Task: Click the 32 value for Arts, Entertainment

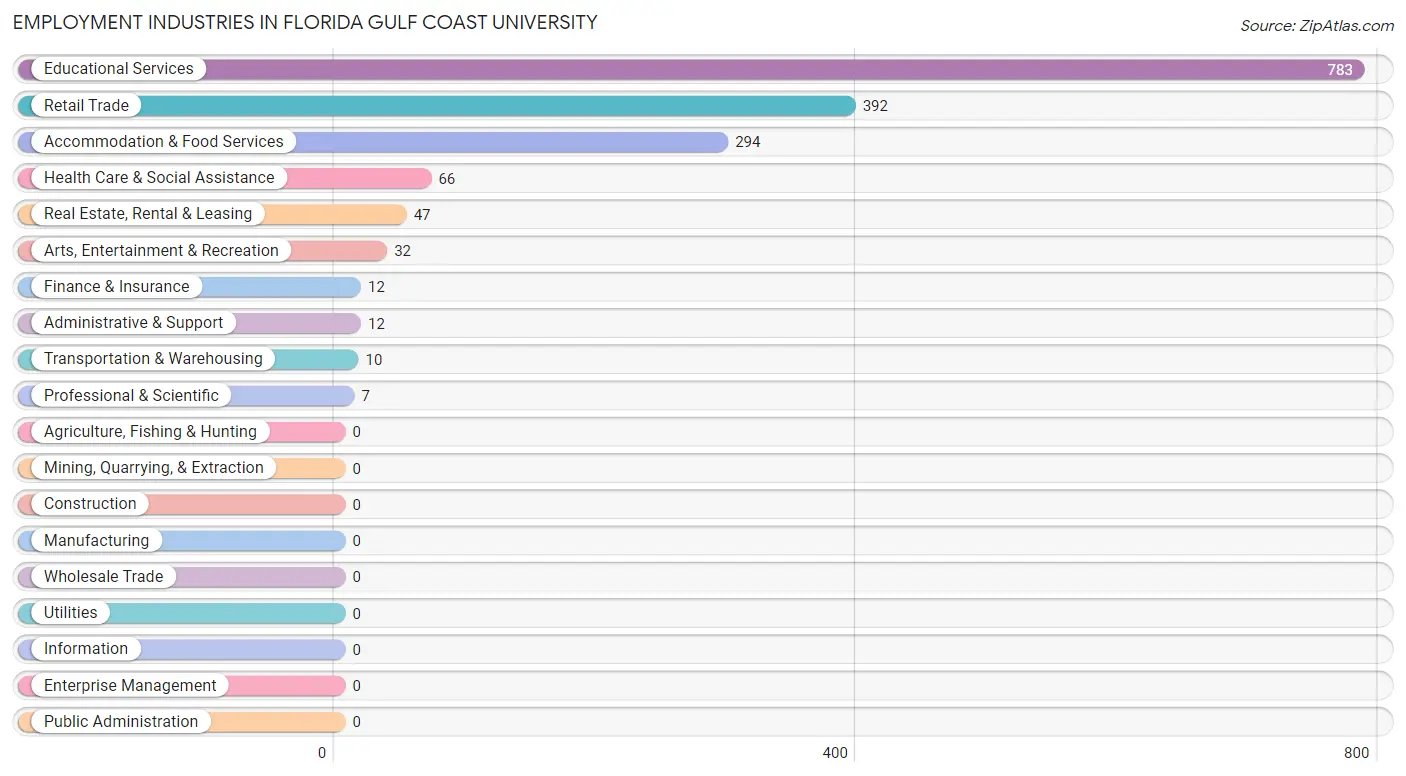Action: 402,251
